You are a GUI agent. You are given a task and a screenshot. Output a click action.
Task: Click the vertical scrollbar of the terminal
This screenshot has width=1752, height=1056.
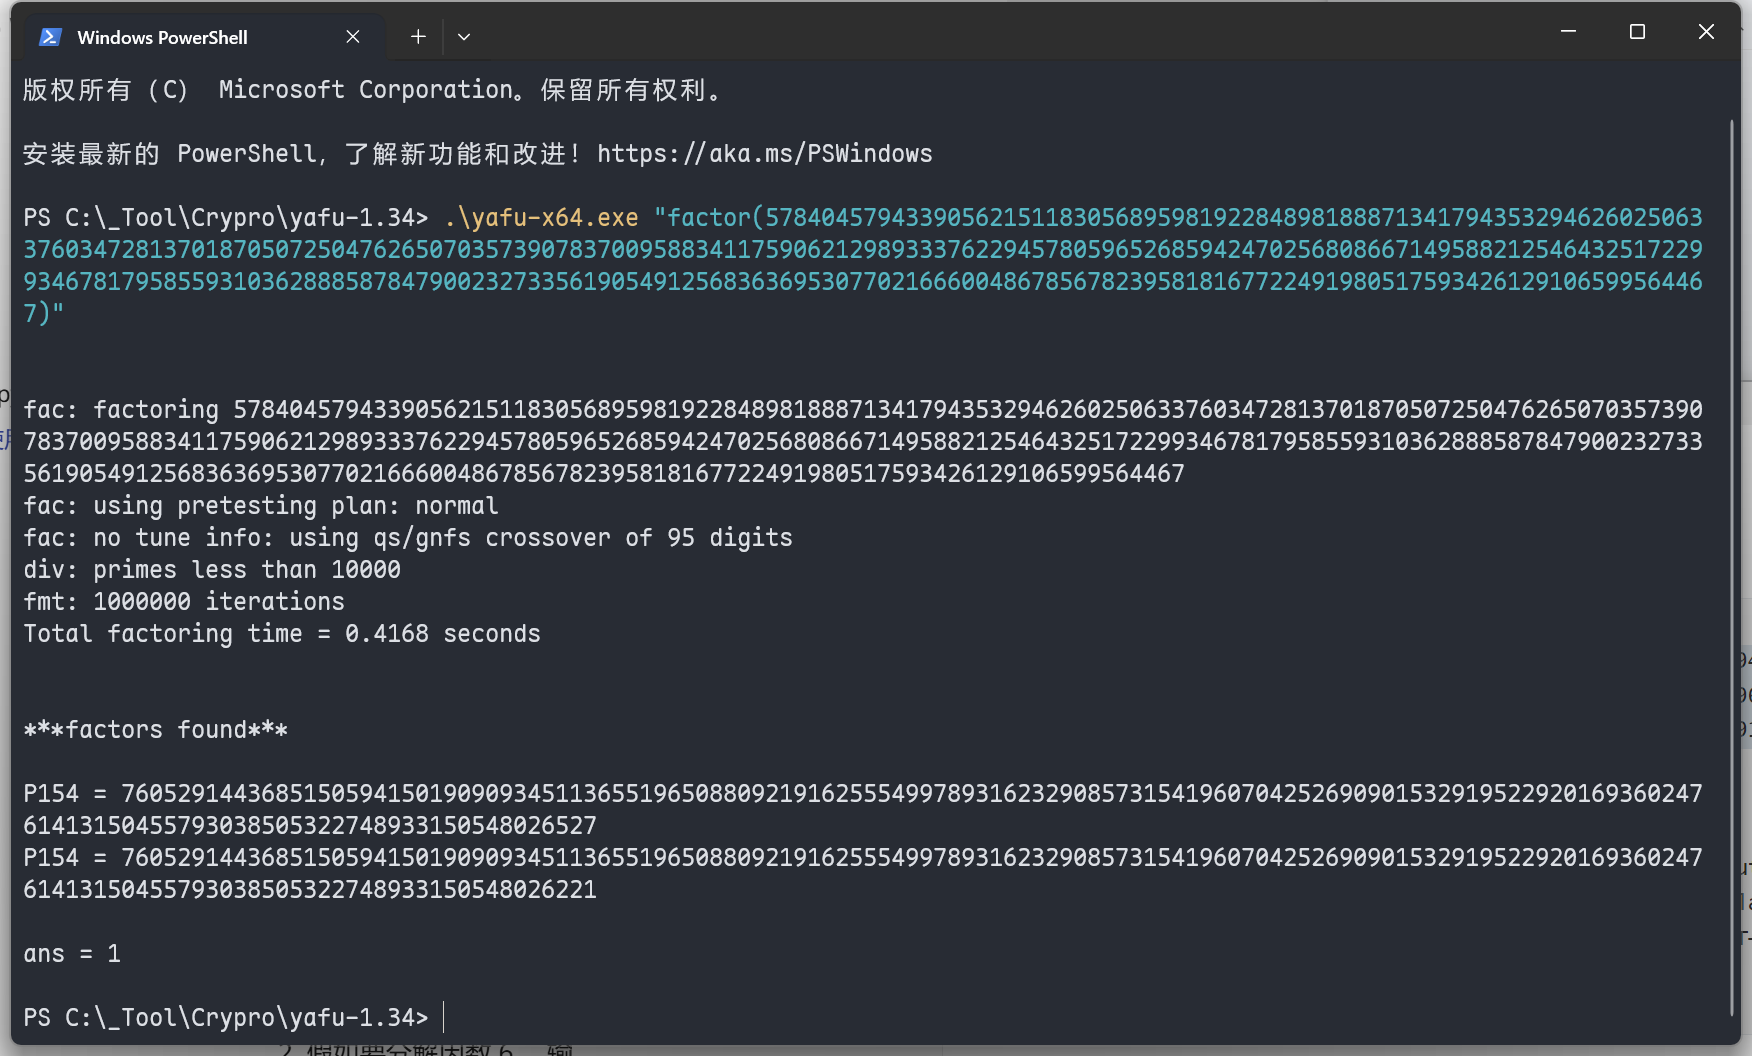1731,560
